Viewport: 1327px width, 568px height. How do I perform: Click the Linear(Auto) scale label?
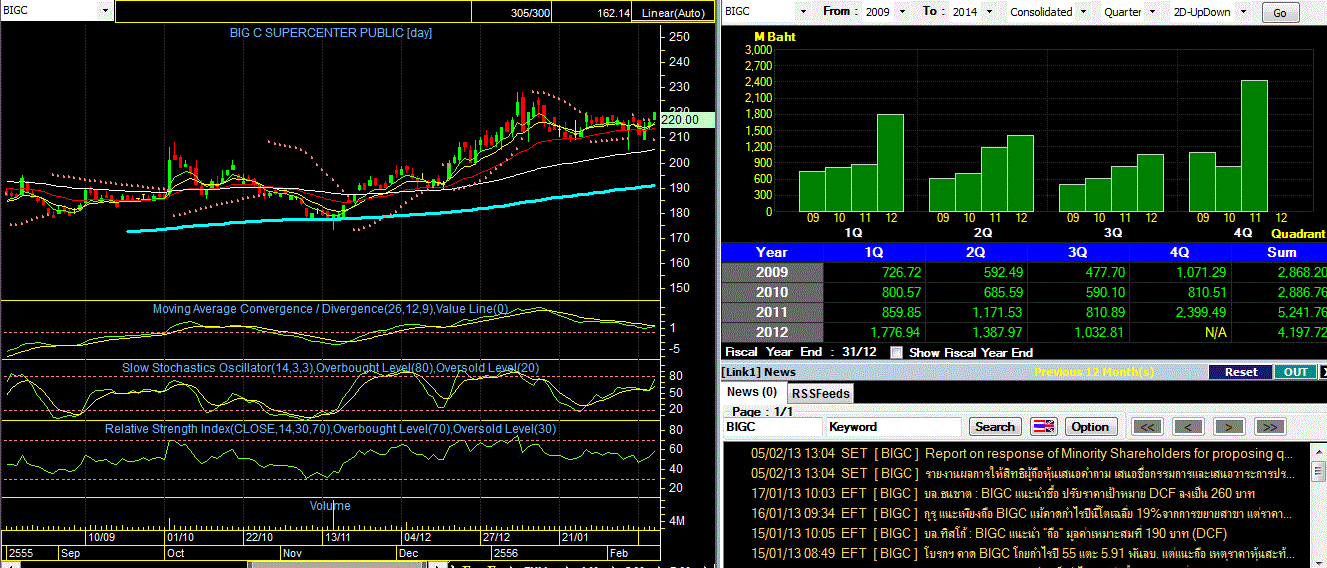click(674, 13)
